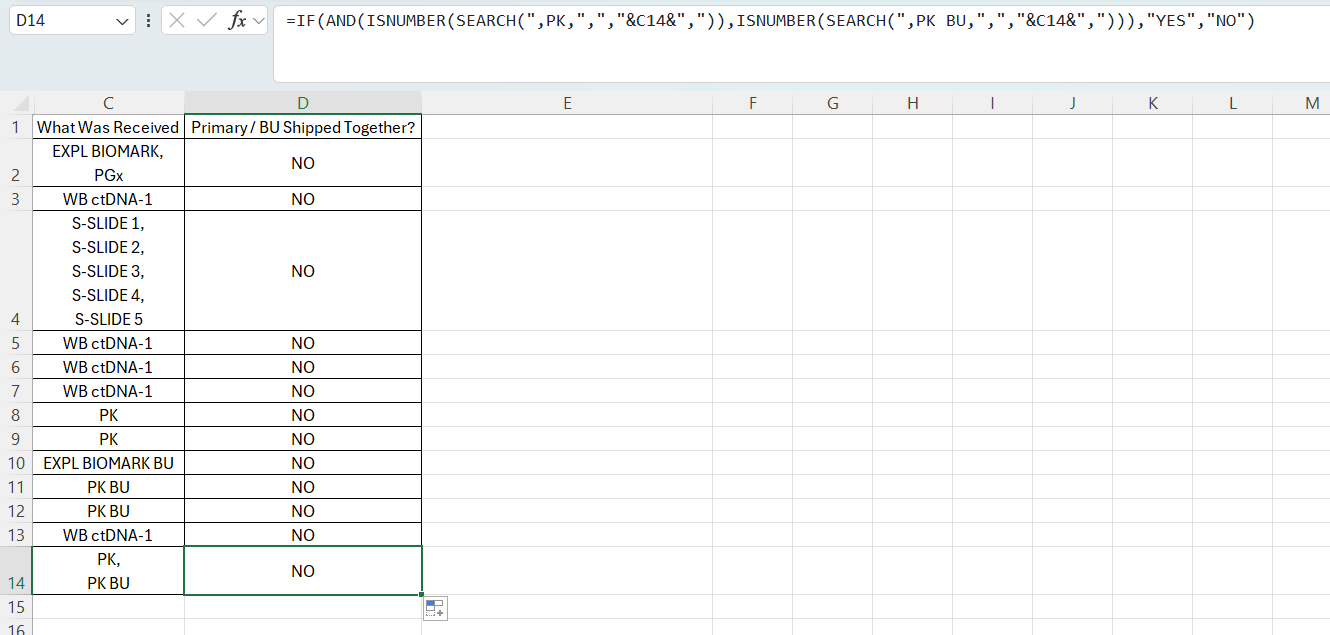Click the 'What Was Received' header cell
Image resolution: width=1330 pixels, height=635 pixels.
tap(108, 127)
